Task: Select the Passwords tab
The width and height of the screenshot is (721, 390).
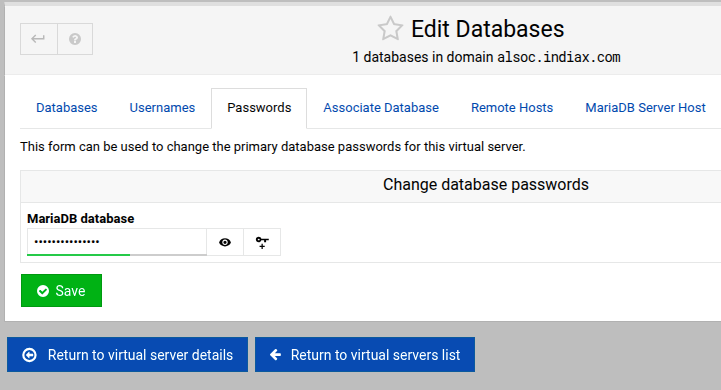Action: coord(259,108)
